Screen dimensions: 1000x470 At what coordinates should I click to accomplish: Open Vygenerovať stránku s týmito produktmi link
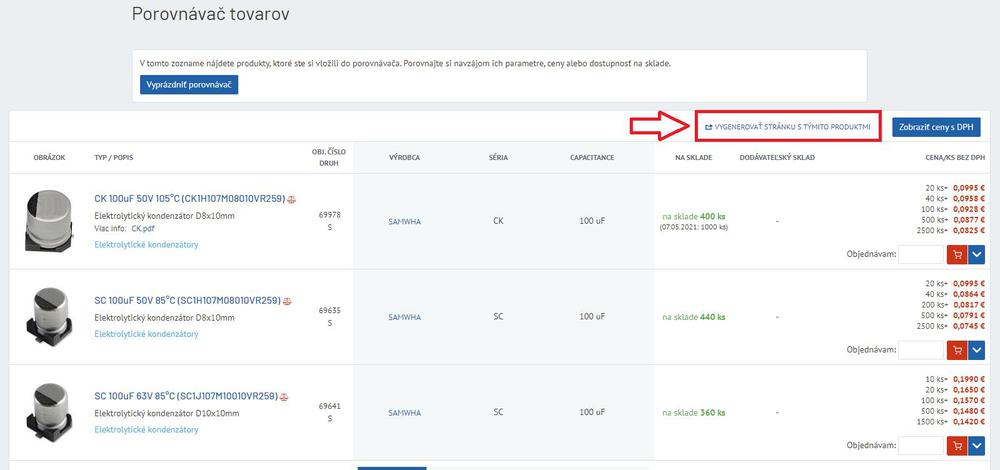click(787, 127)
